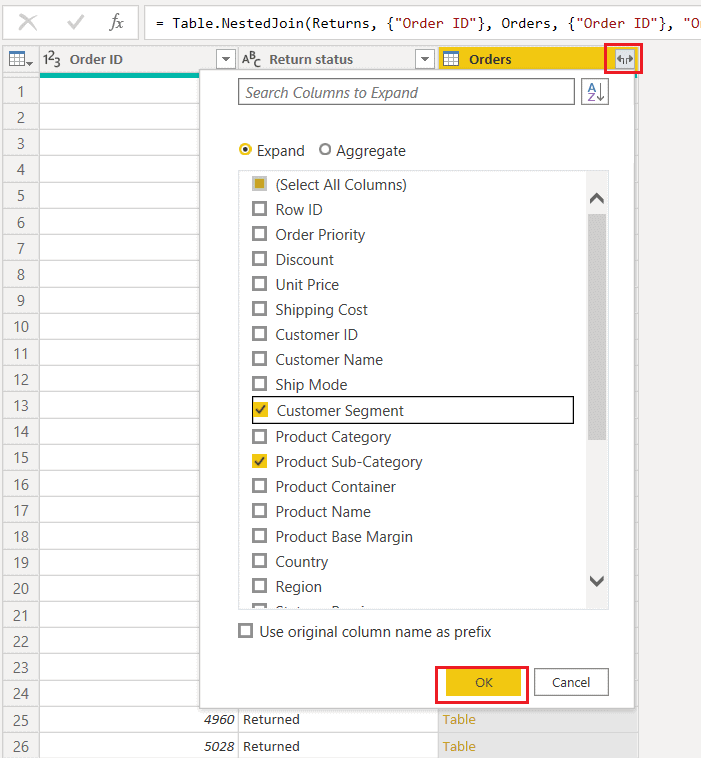Click Returned status in row 25
The width and height of the screenshot is (701, 758).
click(x=271, y=719)
